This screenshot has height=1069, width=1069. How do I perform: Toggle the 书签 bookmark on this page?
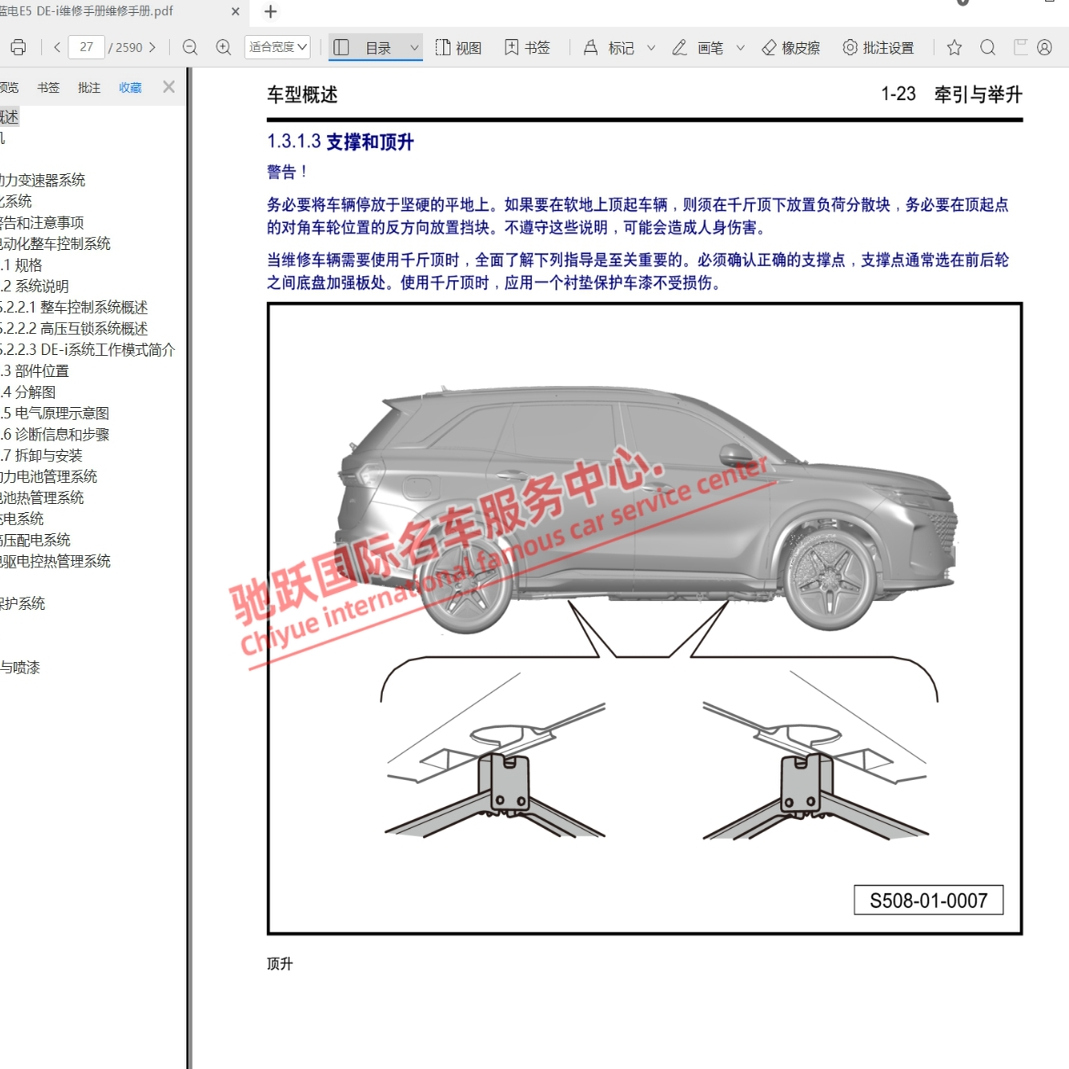[x=527, y=47]
